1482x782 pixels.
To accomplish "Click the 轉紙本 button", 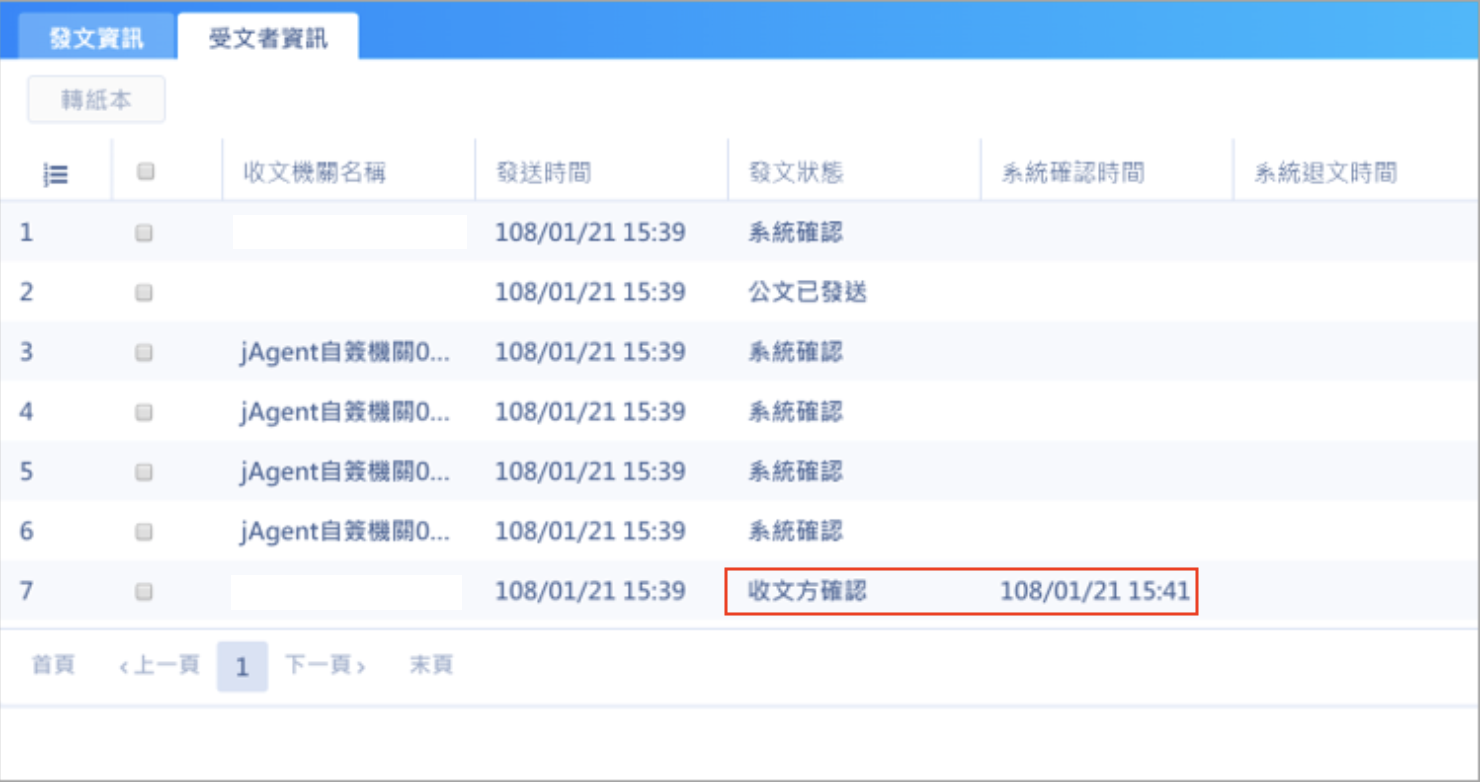I will click(x=96, y=100).
